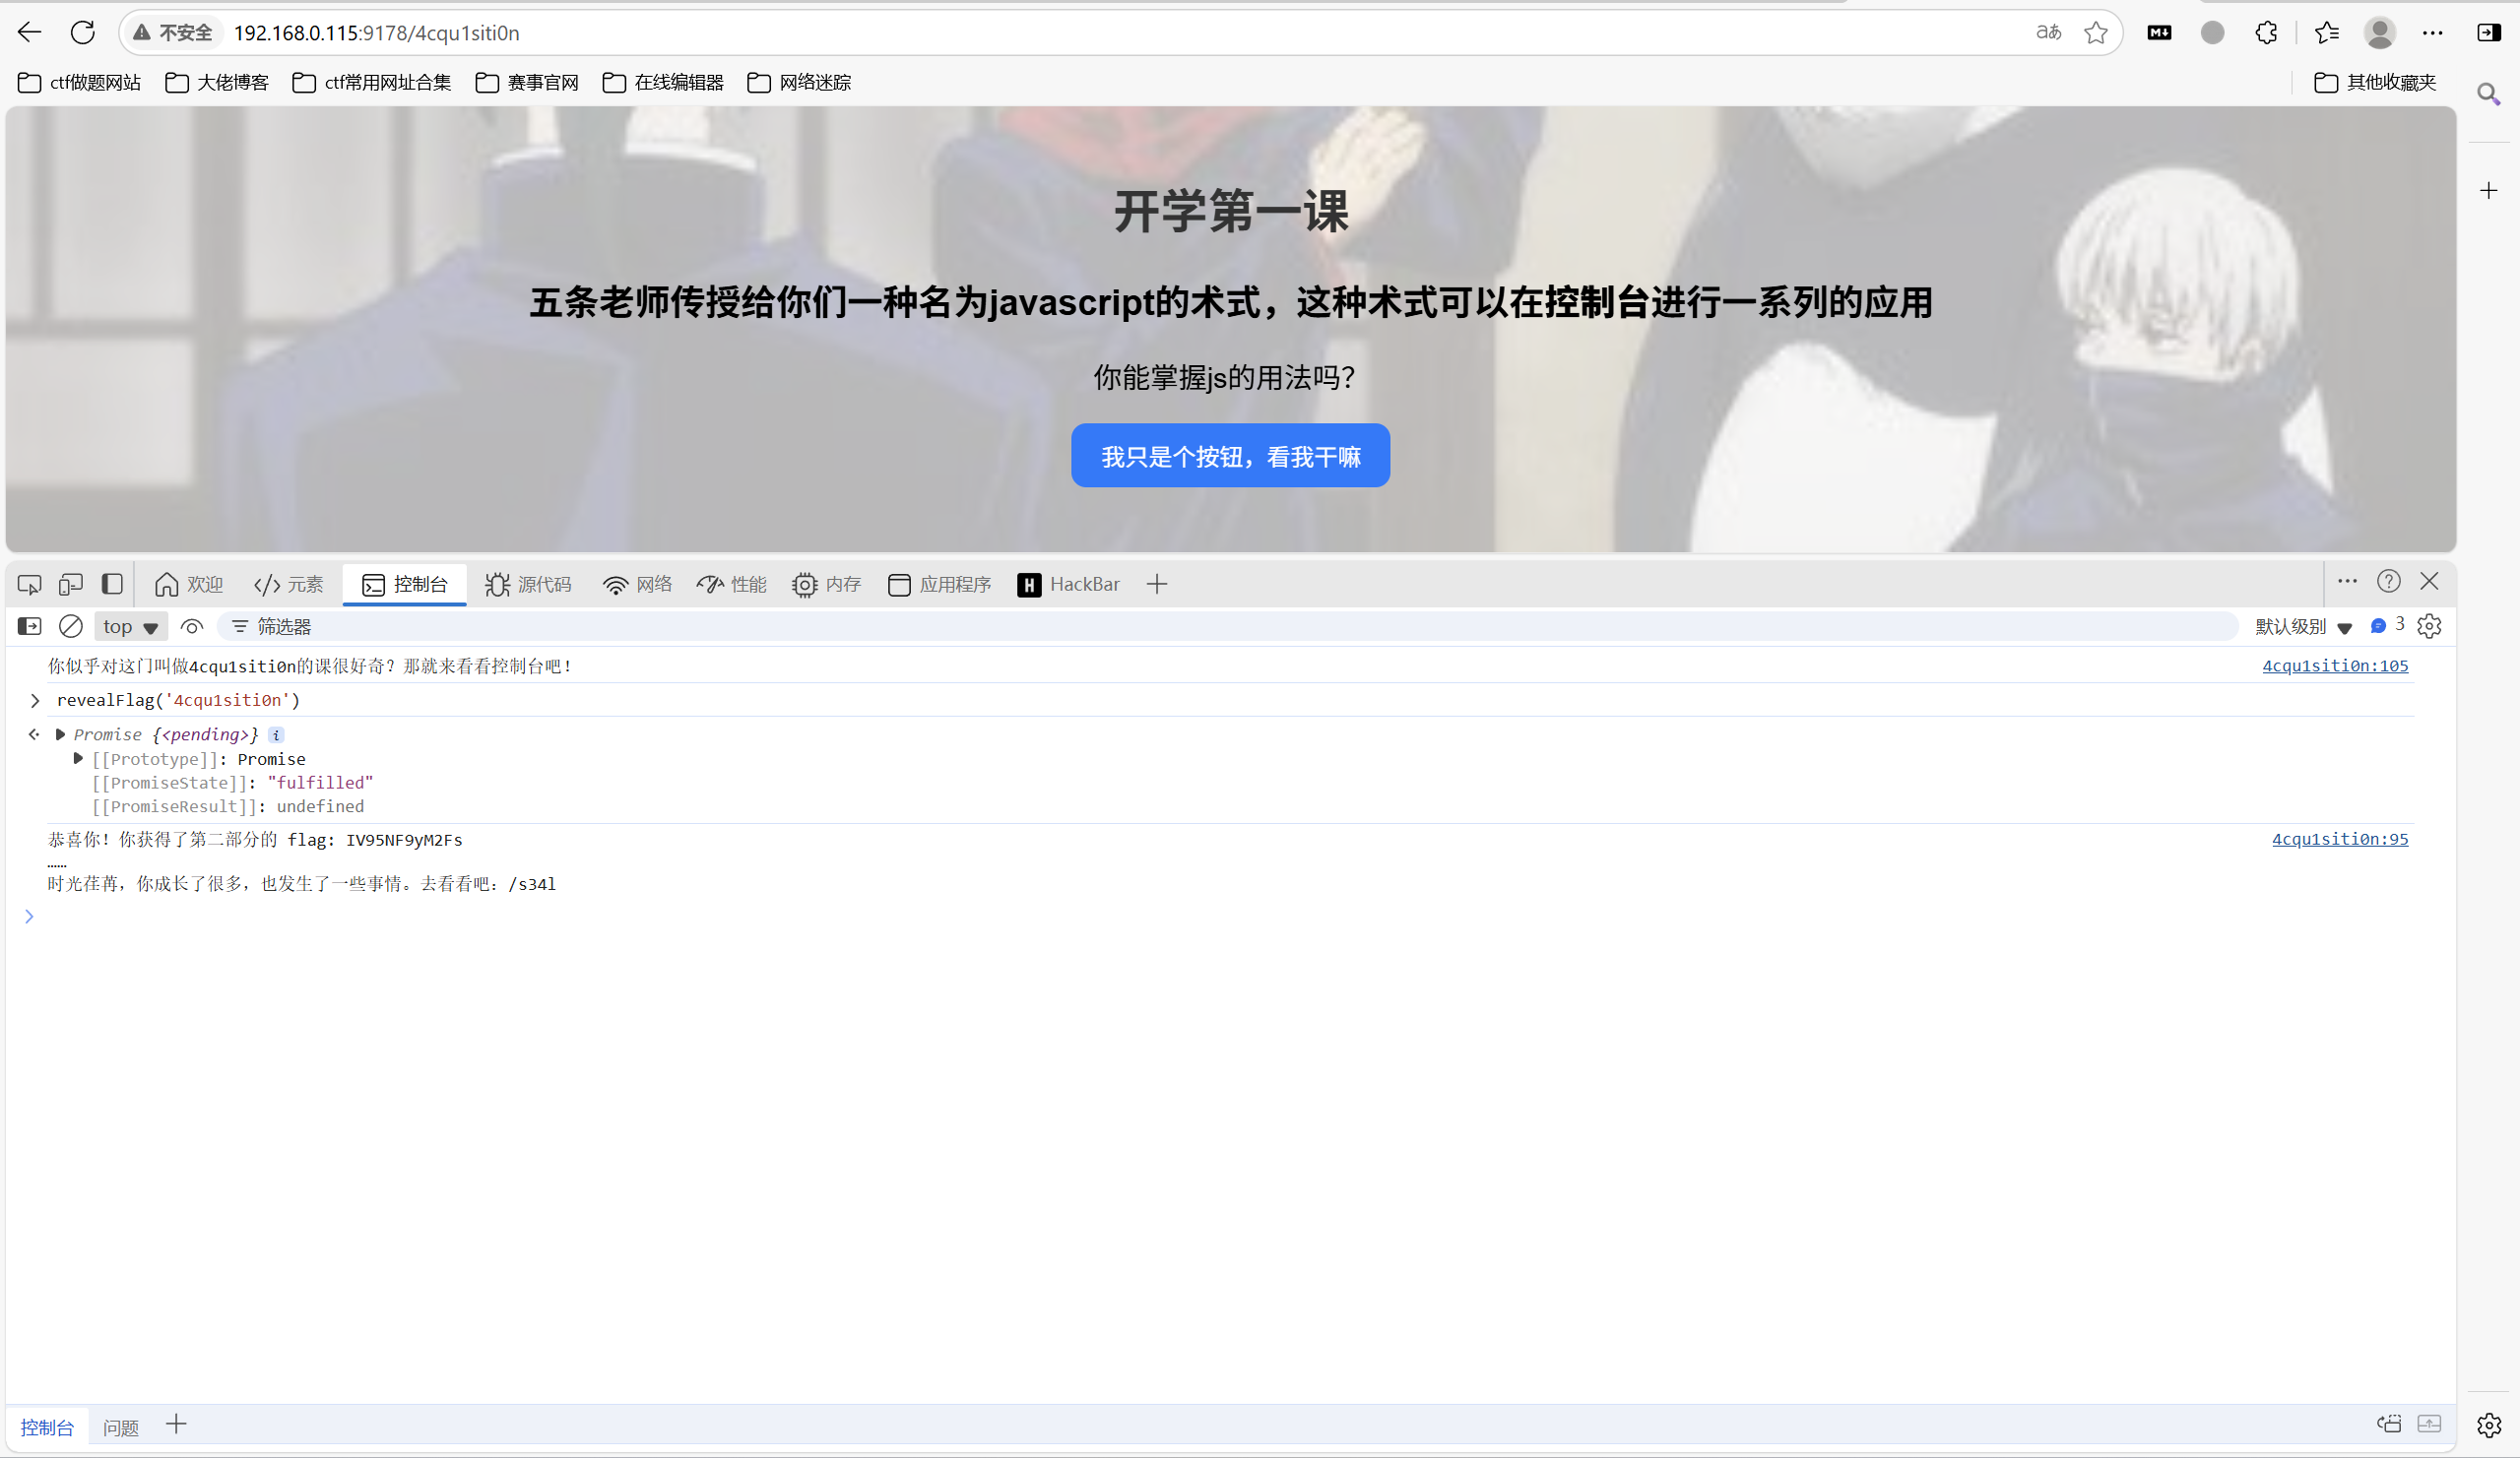Activate inspect element picker in DevTools
2520x1458 pixels.
tap(29, 584)
